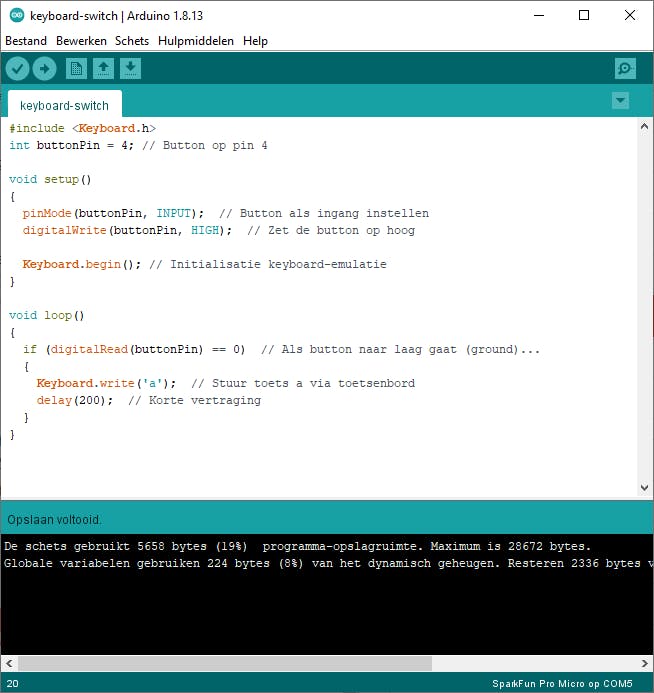Close the Arduino window
The image size is (654, 693).
click(630, 15)
